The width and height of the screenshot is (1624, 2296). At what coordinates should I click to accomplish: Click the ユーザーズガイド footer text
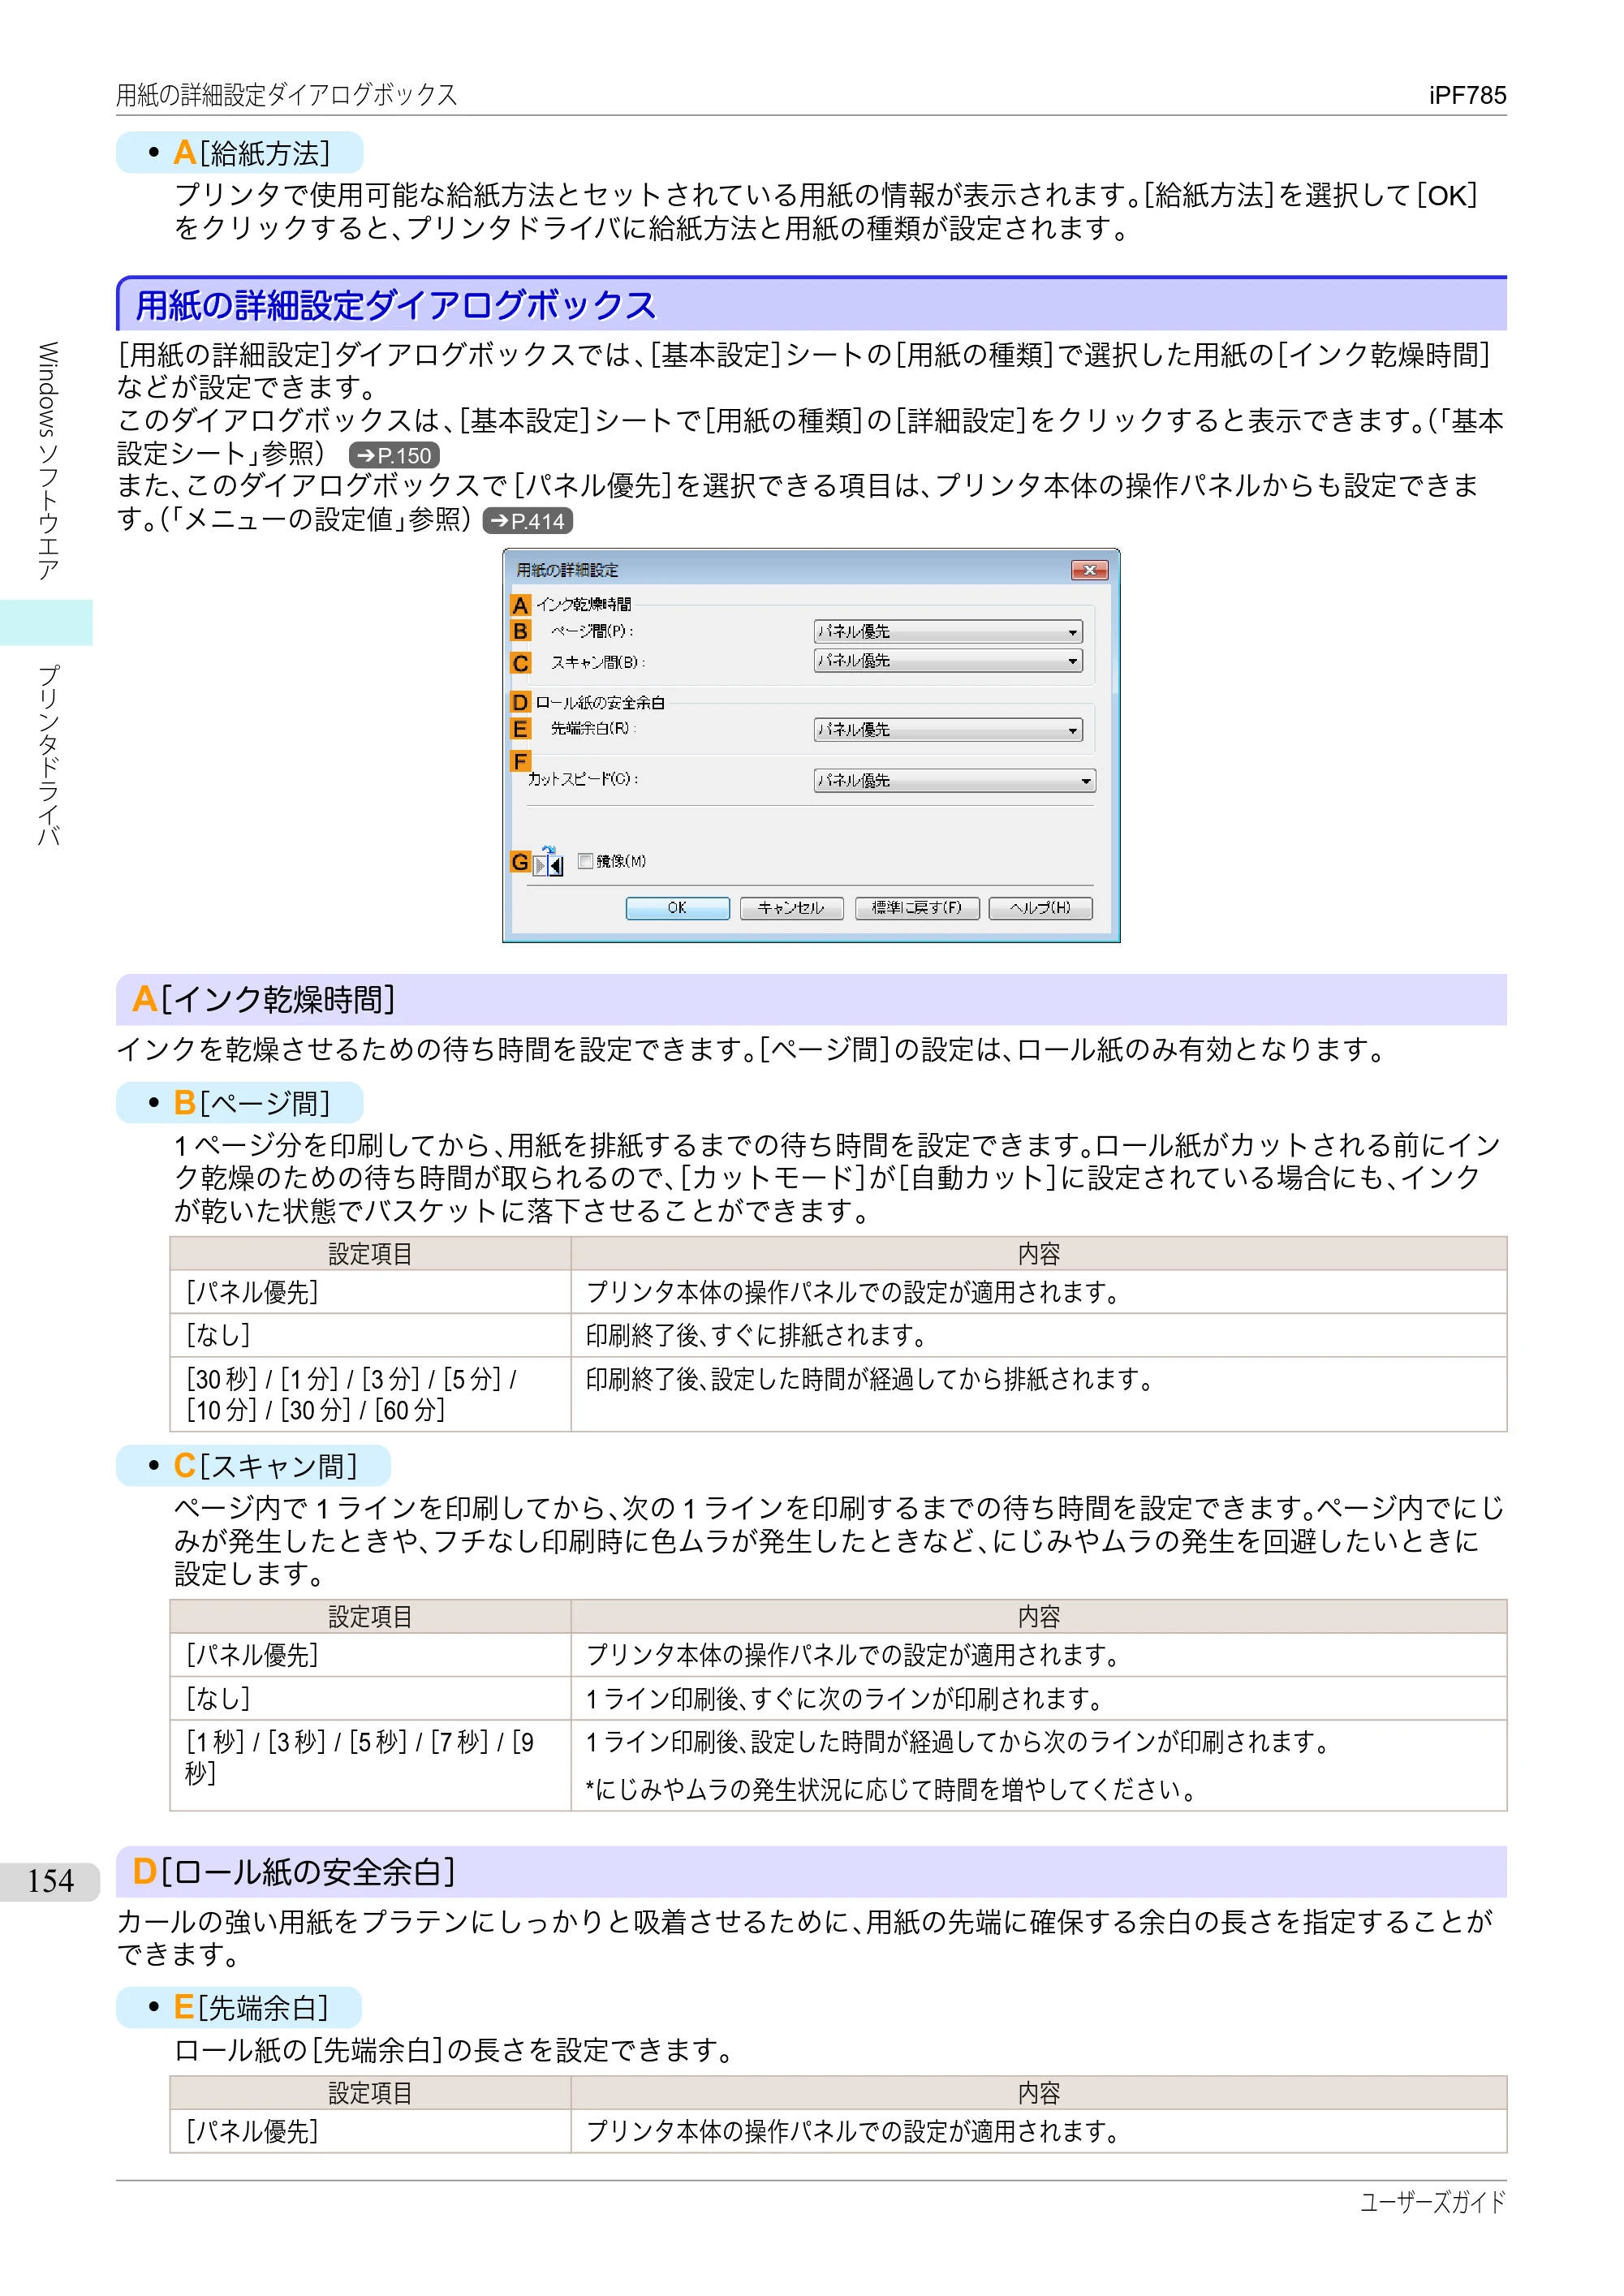(x=1432, y=2202)
